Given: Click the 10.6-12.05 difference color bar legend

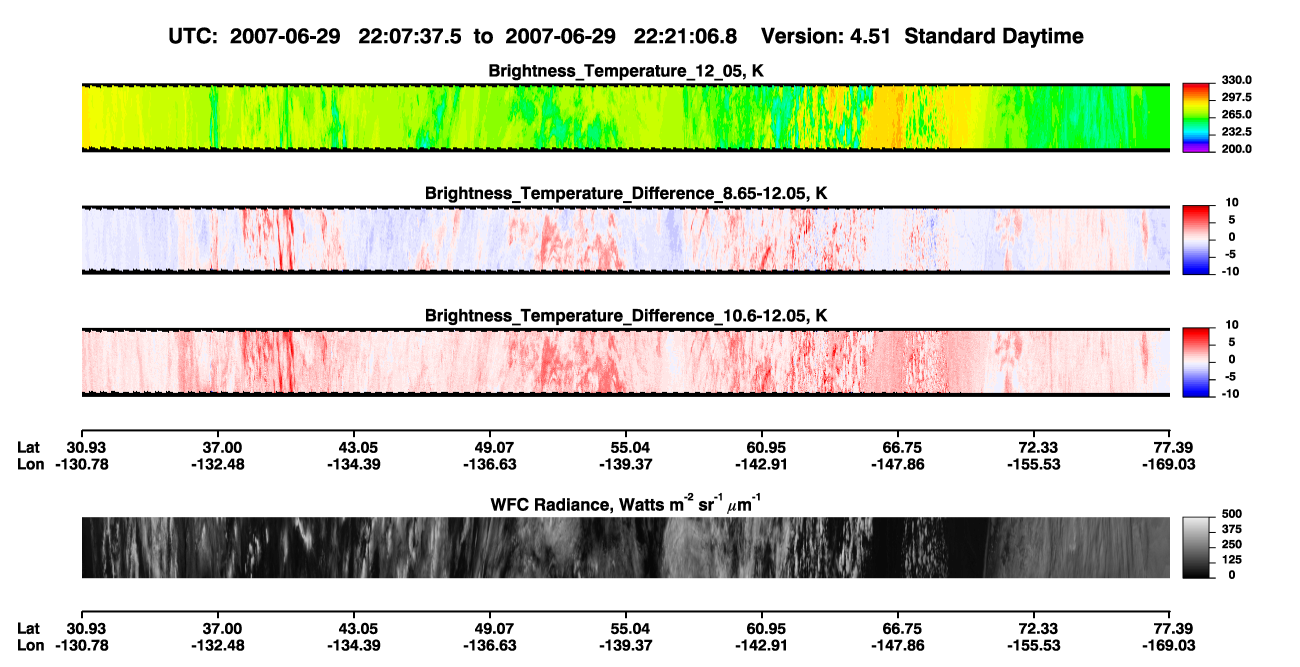Looking at the screenshot, I should pos(1197,362).
